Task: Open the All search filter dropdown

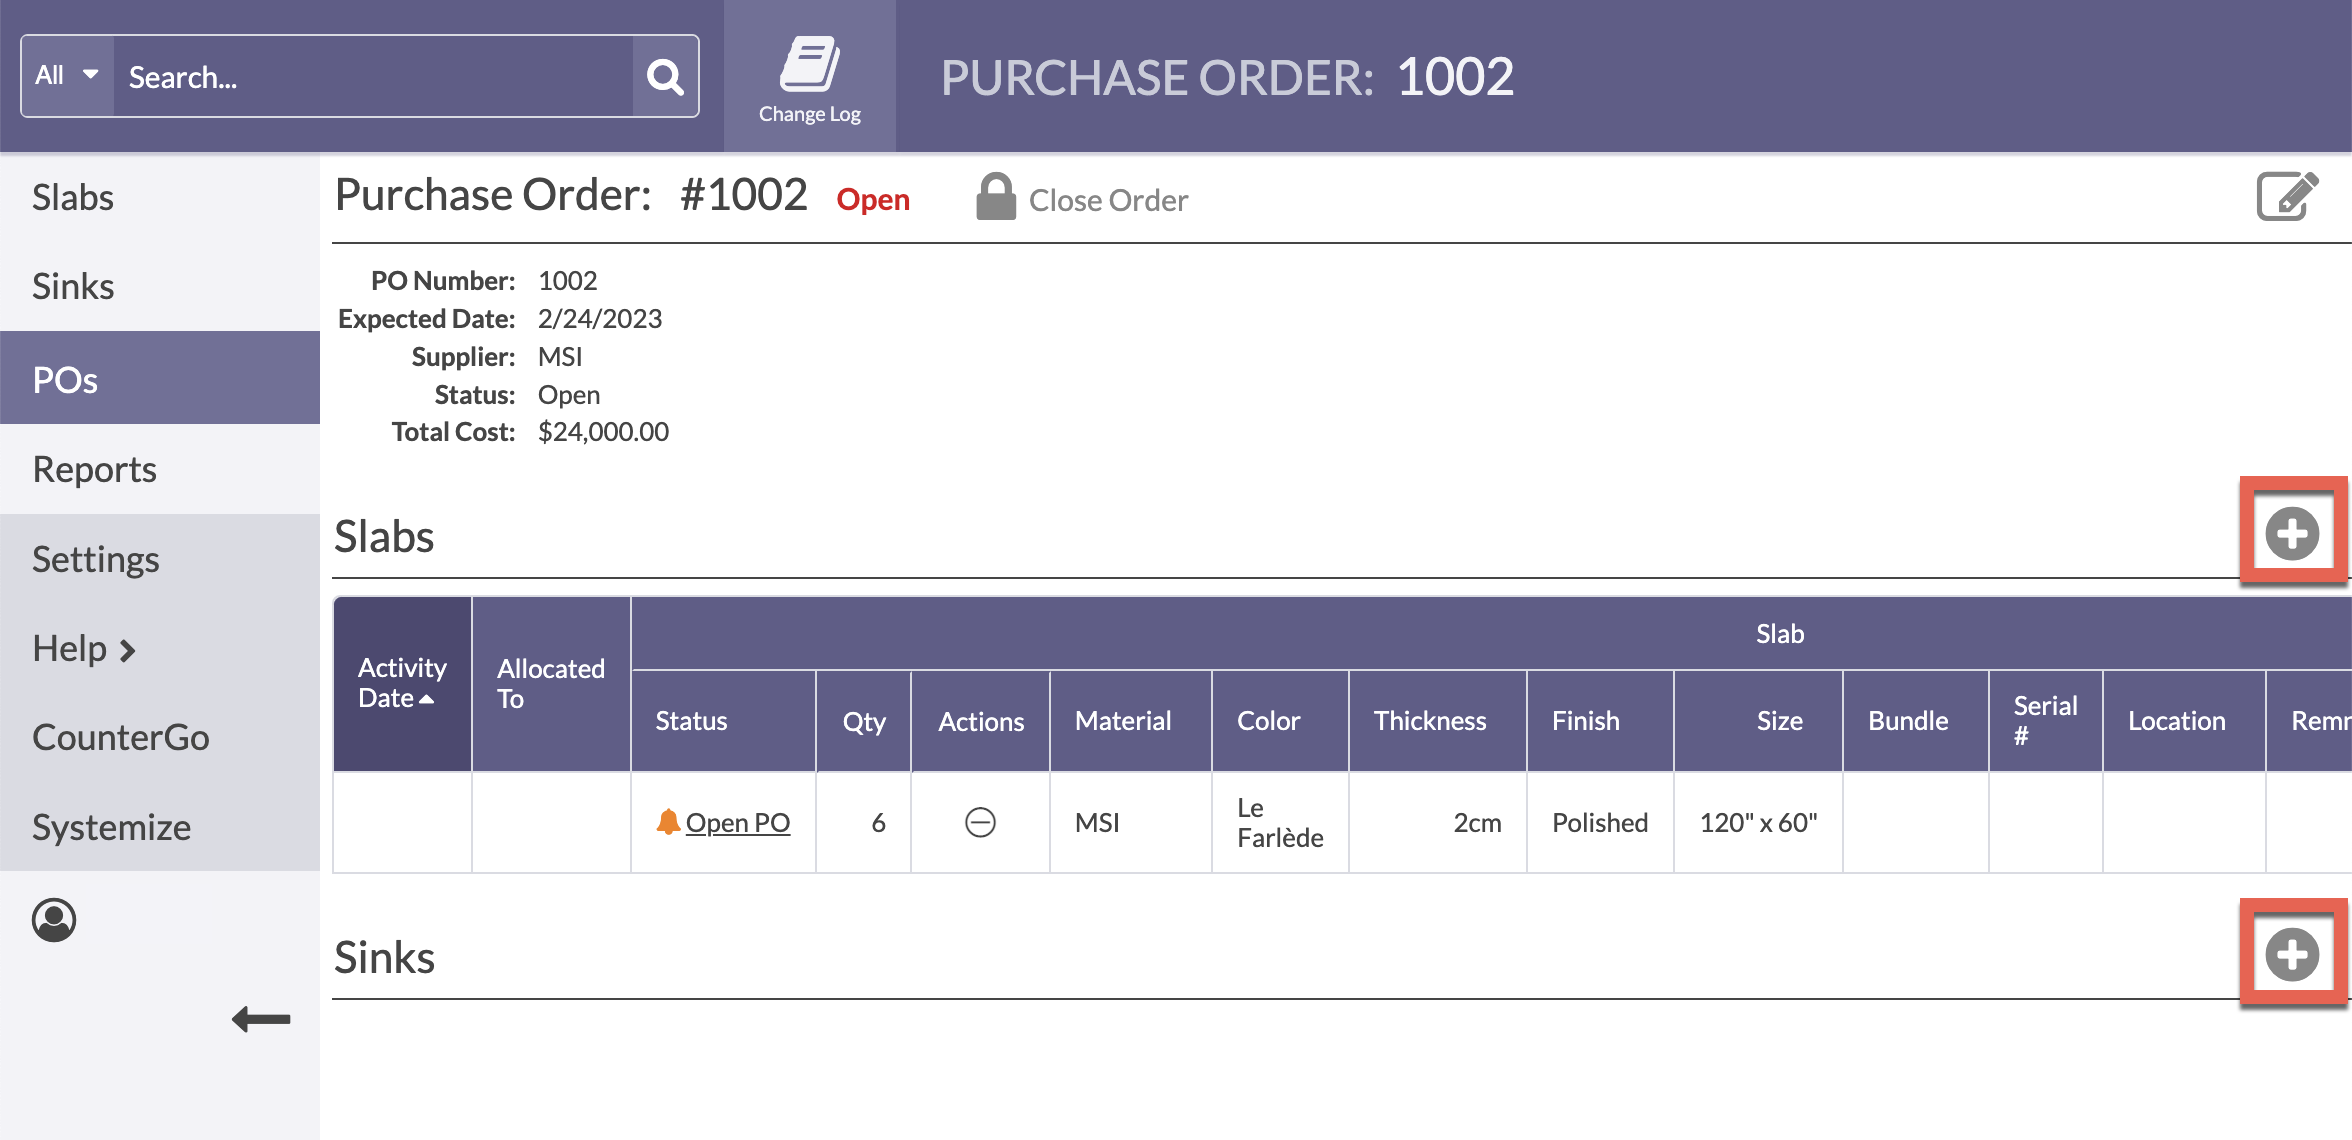Action: pos(65,74)
